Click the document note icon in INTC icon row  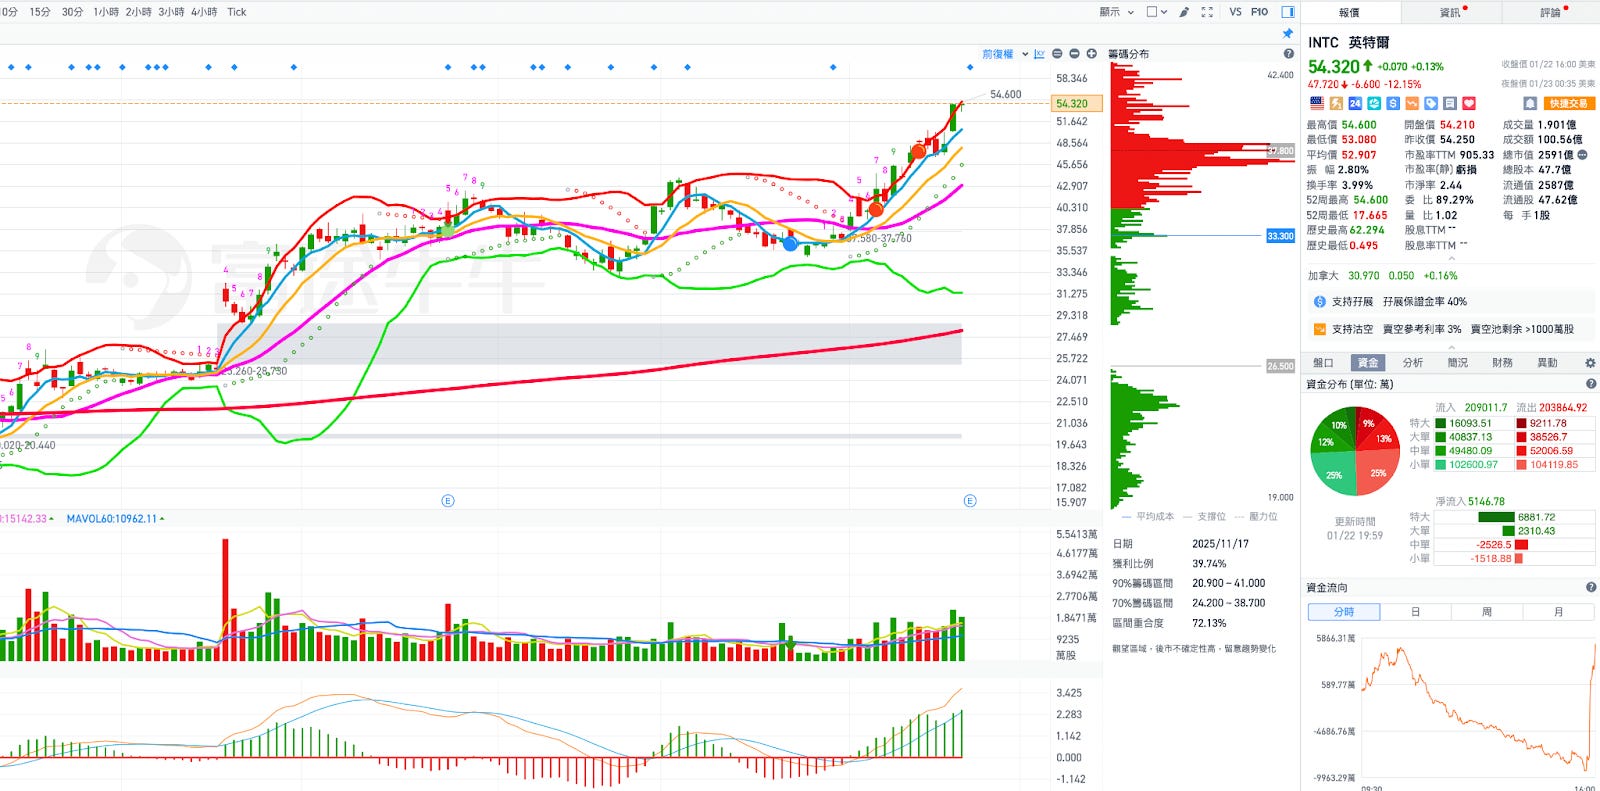click(1450, 103)
